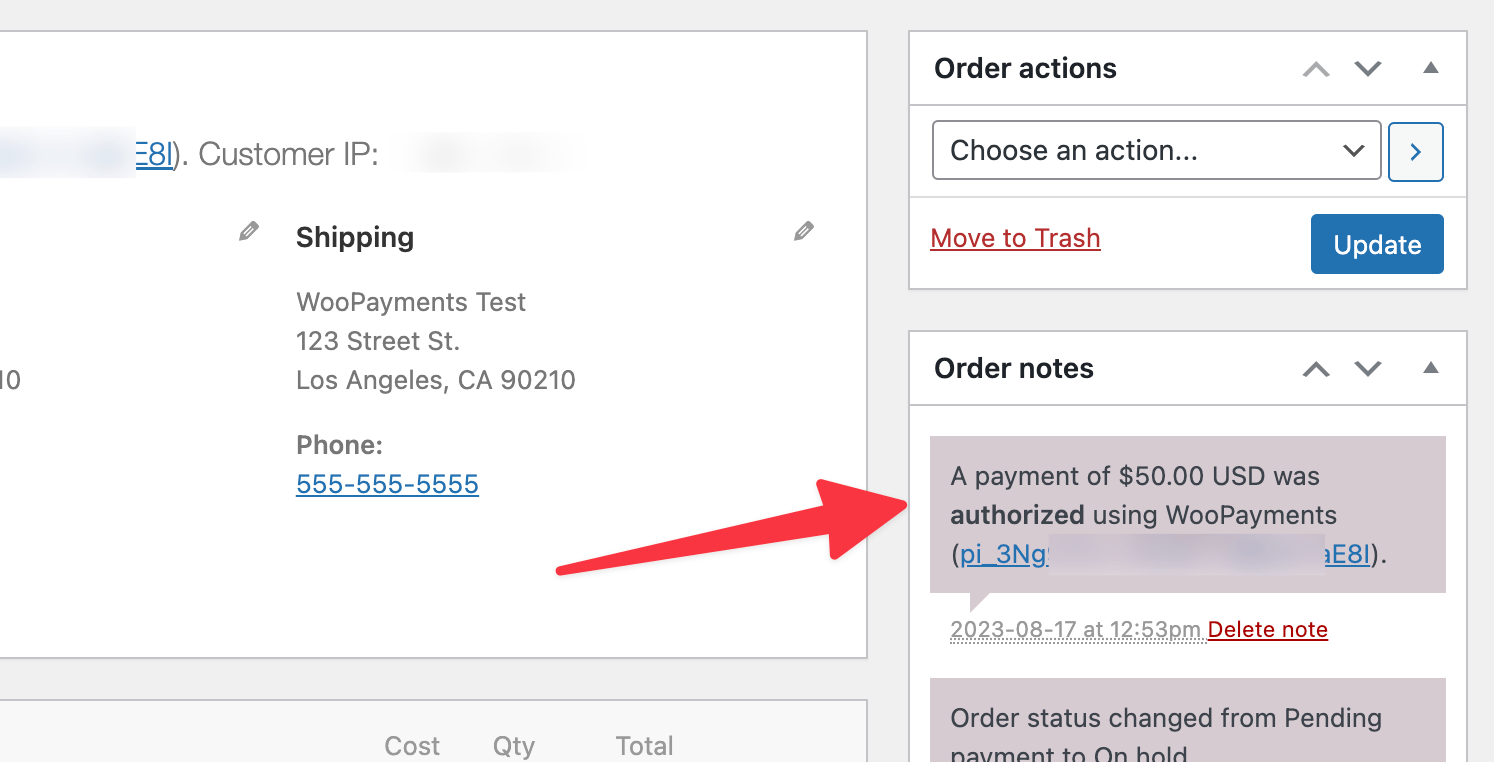Run the chosen action with blue arrow button

click(x=1415, y=151)
